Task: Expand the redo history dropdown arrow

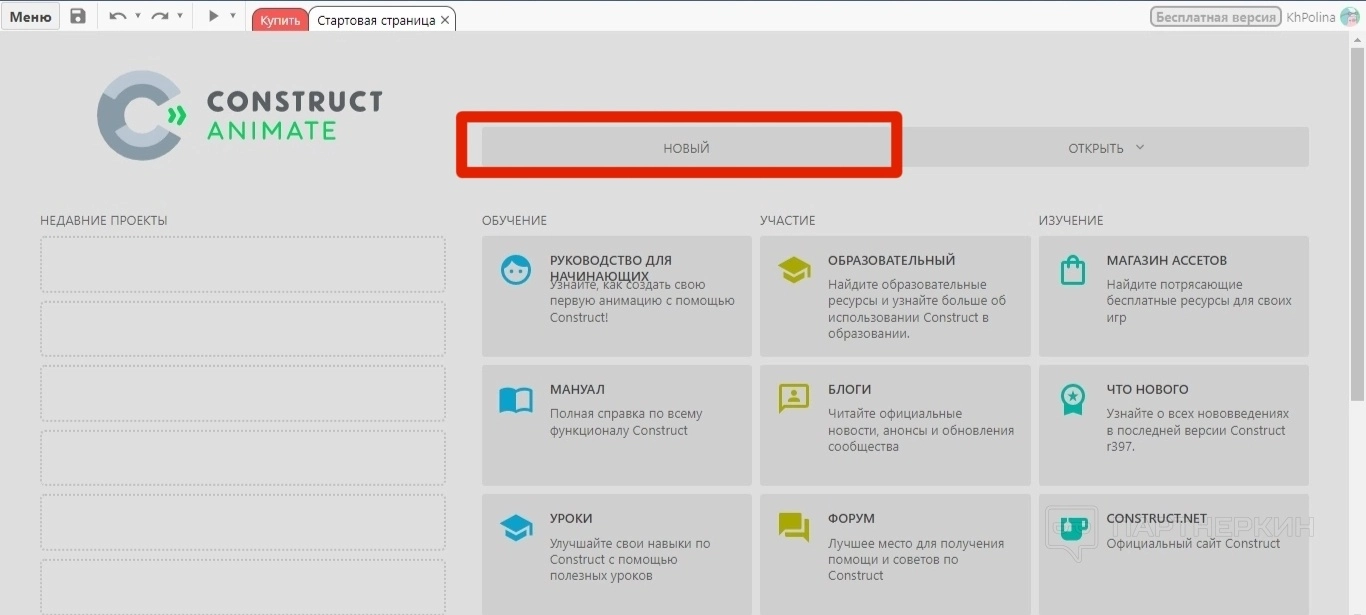Action: coord(180,16)
